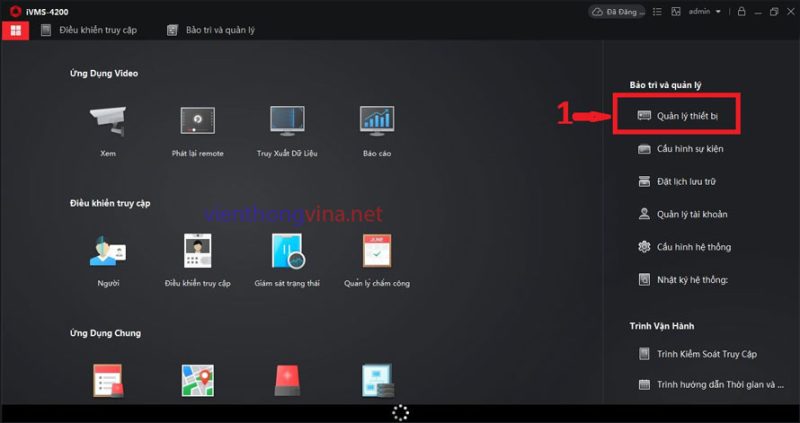Open the Người person management icon

tap(108, 251)
